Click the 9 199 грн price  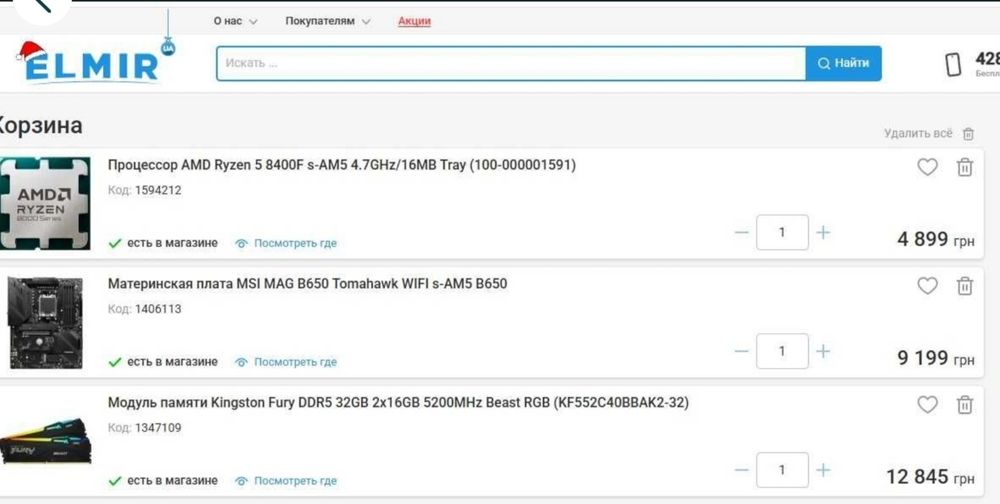(936, 358)
